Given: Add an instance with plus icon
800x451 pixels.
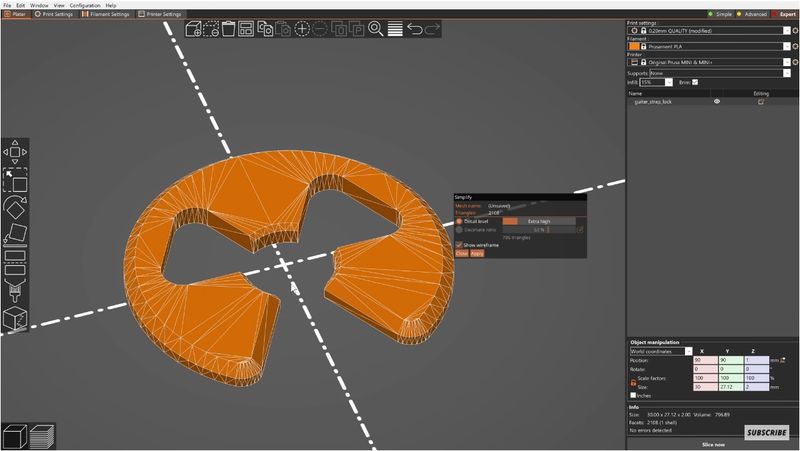Looking at the screenshot, I should [x=302, y=29].
